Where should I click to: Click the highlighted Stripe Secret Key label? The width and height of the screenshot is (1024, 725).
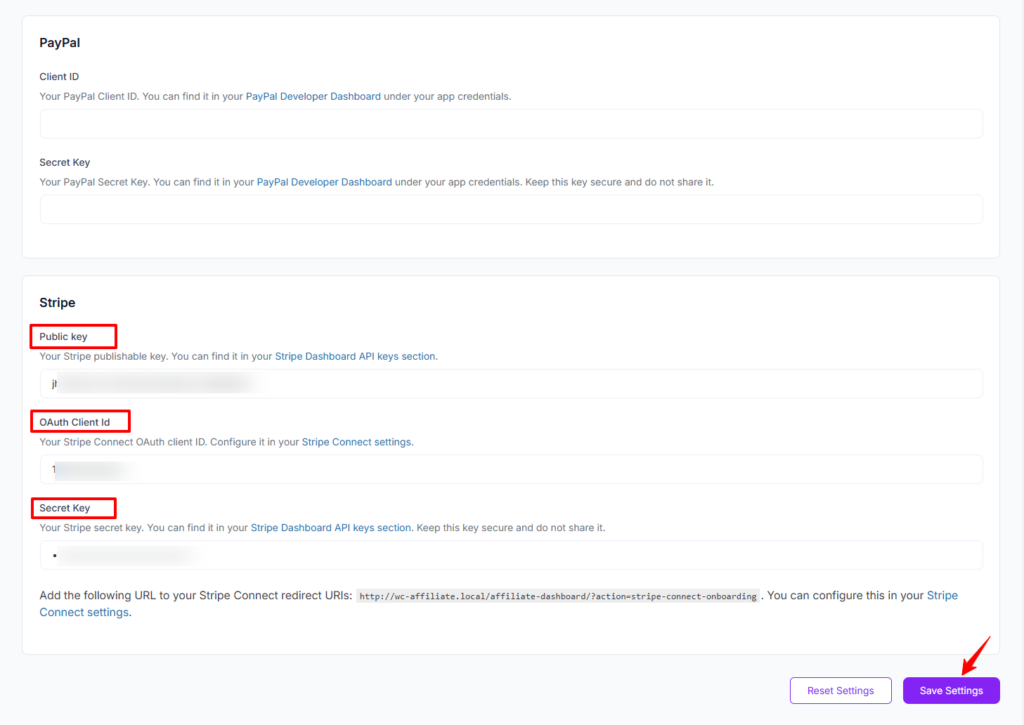tap(65, 508)
